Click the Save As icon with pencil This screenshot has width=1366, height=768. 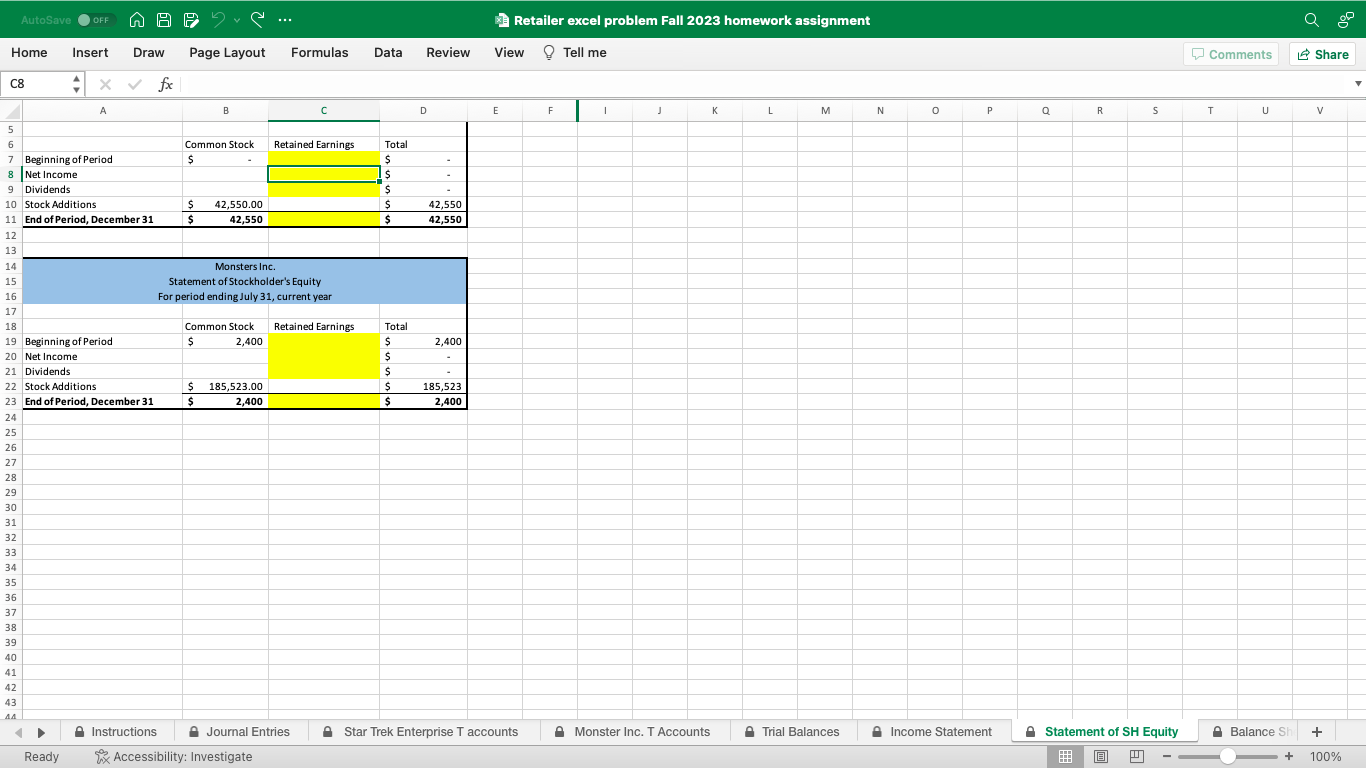point(191,20)
